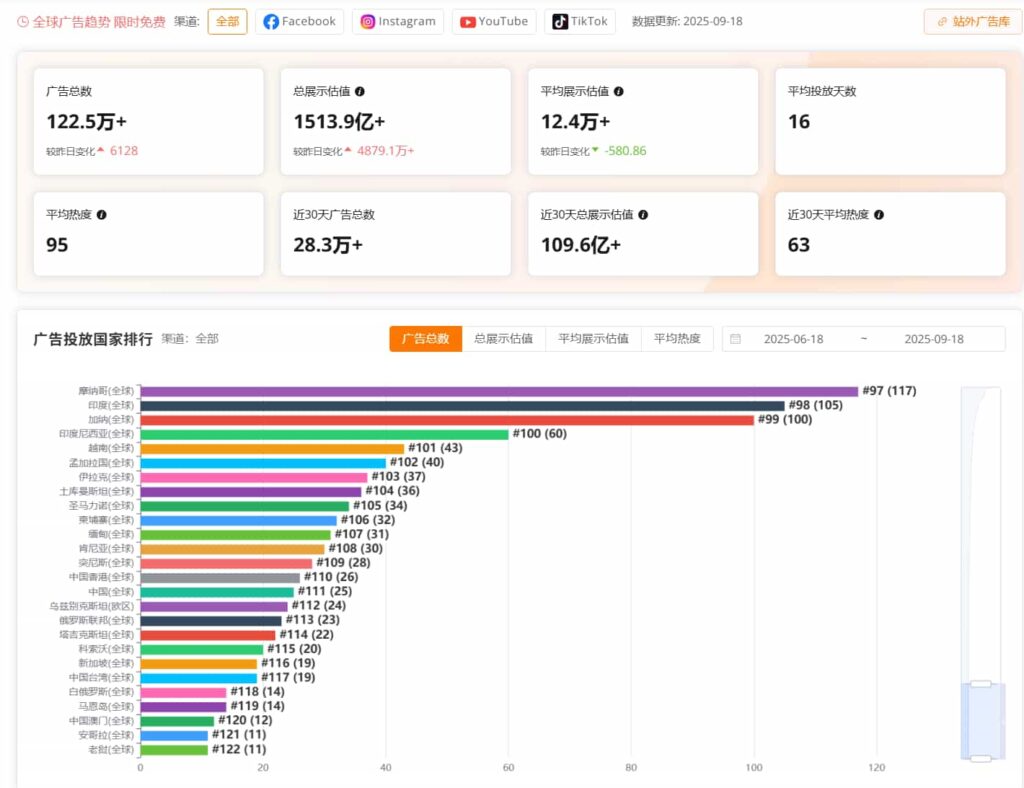This screenshot has height=788, width=1024.
Task: Select the YouTube channel icon
Action: [468, 22]
